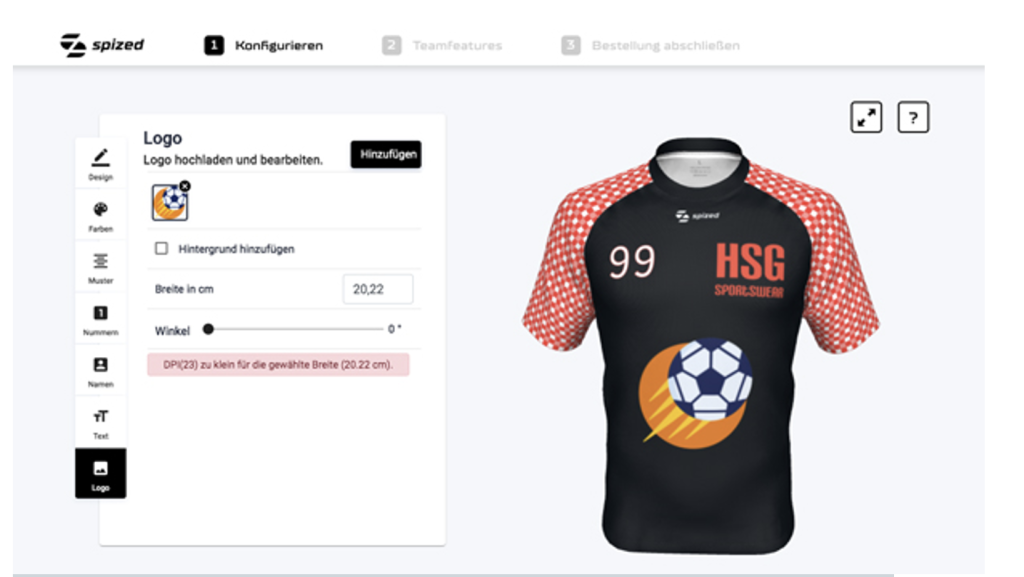The width and height of the screenshot is (1024, 577).
Task: Remove the uploaded soccer ball logo
Action: (185, 186)
